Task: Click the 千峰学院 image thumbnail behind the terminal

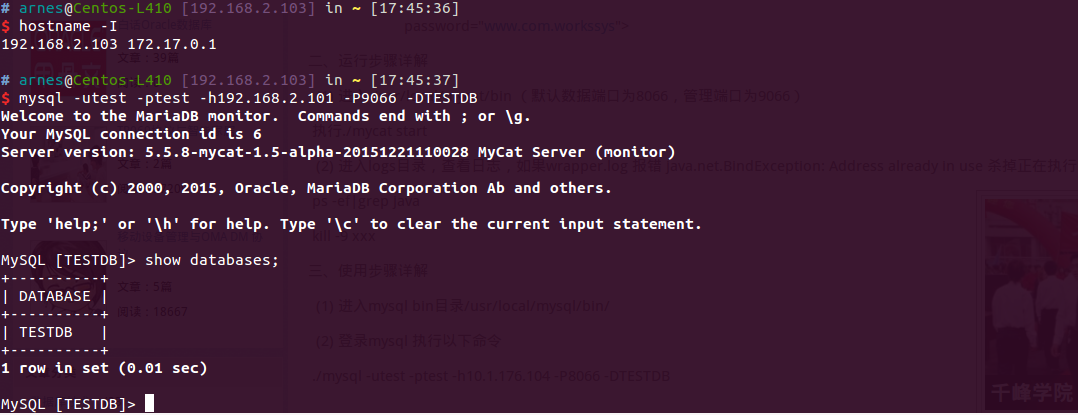Action: click(1030, 302)
